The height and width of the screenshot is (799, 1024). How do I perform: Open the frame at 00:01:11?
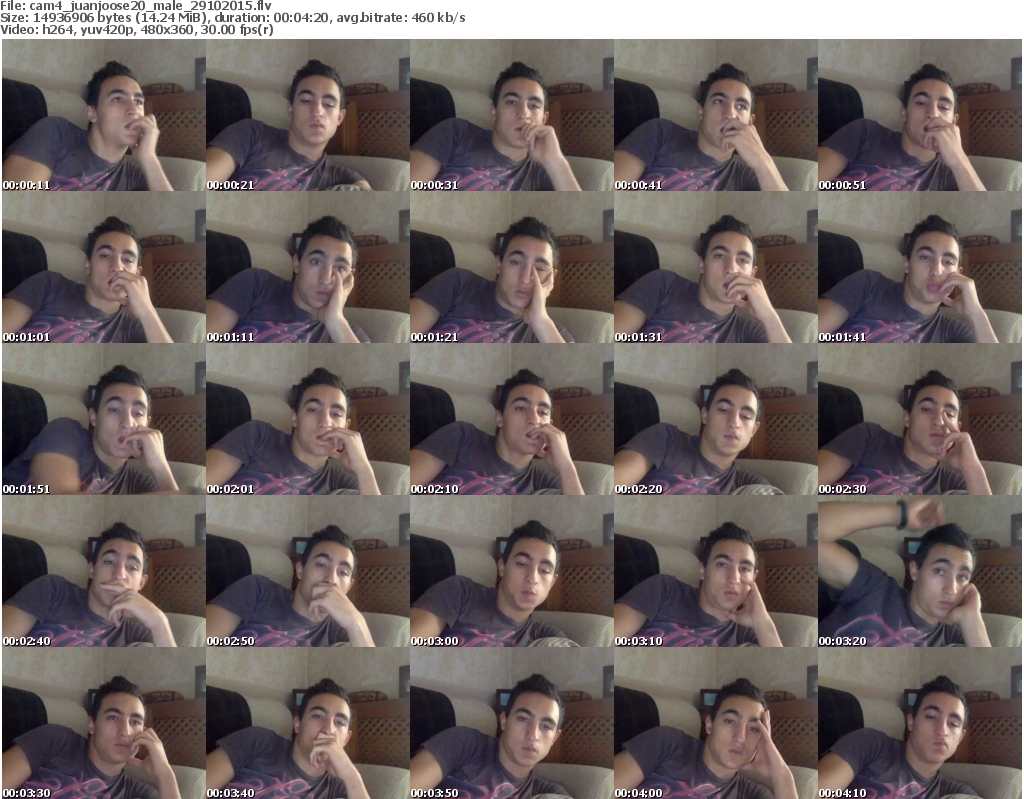308,267
